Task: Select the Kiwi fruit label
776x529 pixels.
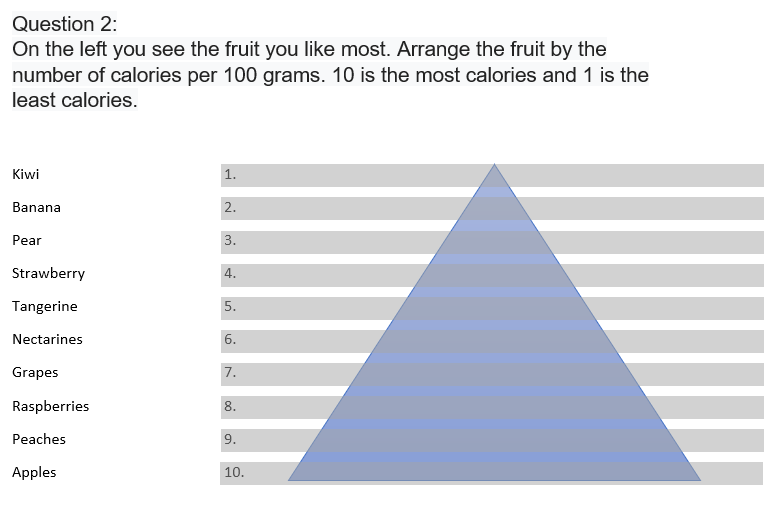Action: (26, 174)
